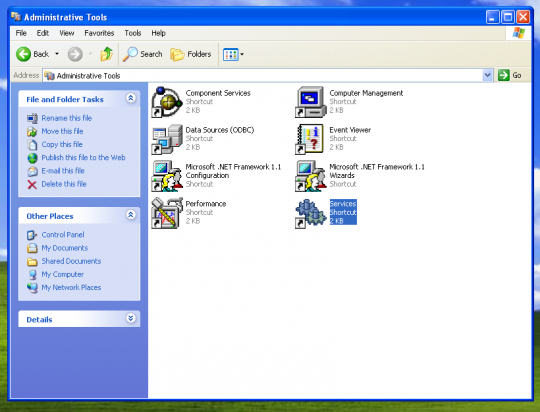Viewport: 540px width, 412px height.
Task: Open the Tools menu
Action: (x=133, y=33)
